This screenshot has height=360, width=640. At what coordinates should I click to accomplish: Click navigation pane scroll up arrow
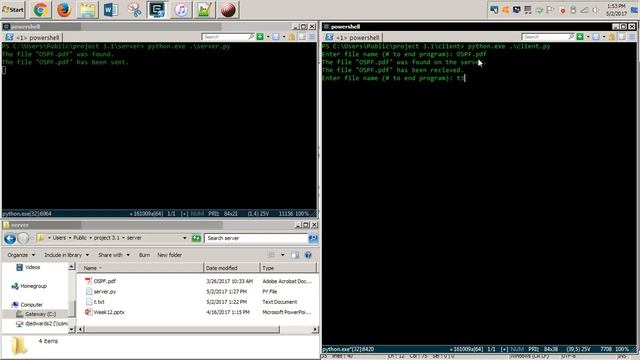tap(72, 267)
